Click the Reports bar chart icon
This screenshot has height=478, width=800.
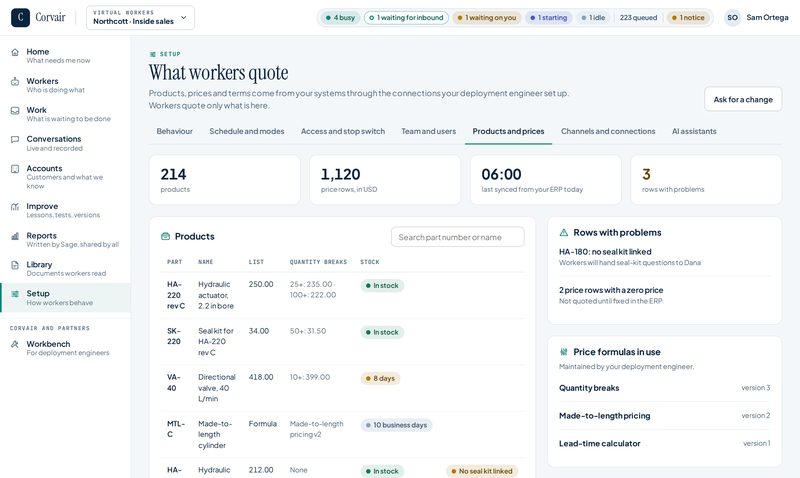[x=15, y=236]
